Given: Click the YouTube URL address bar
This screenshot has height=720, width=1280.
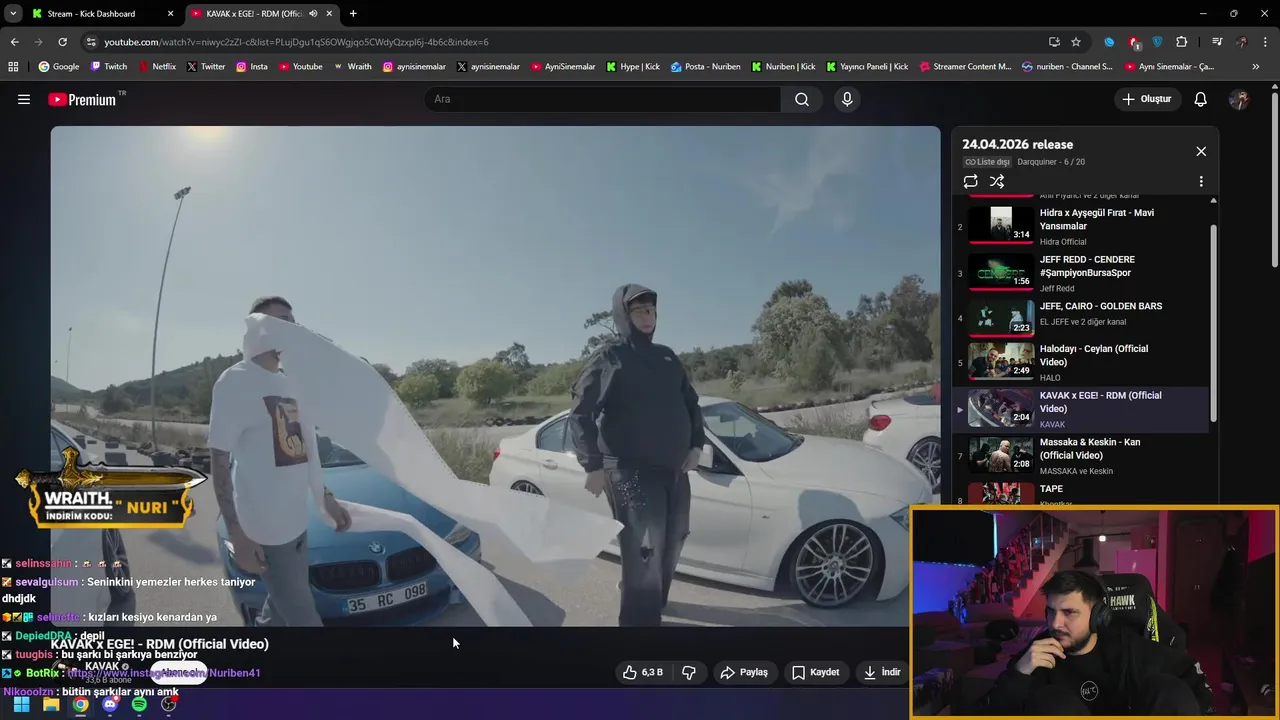Looking at the screenshot, I should click(x=570, y=42).
